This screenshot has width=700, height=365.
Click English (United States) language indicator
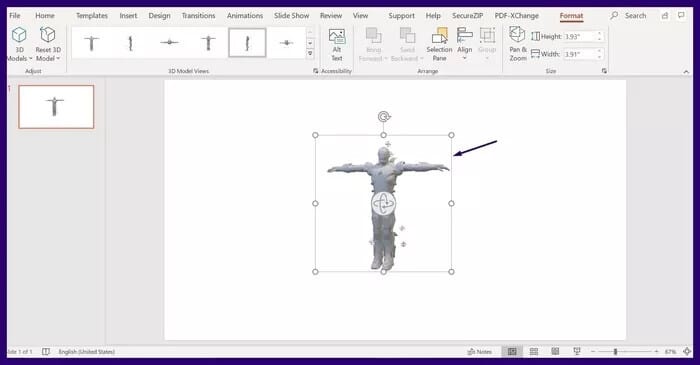point(87,352)
